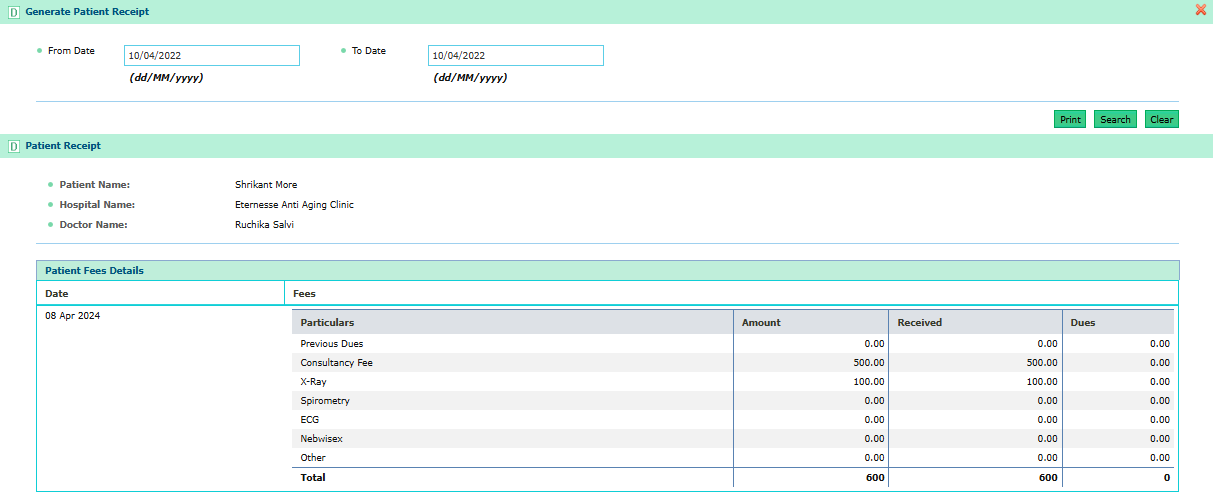The image size is (1213, 503).
Task: Select the Previous Dues row label
Action: [332, 344]
